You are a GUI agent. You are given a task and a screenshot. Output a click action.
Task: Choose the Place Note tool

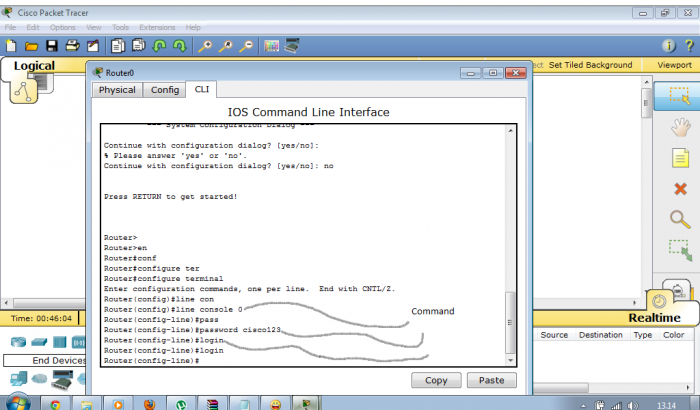click(680, 158)
